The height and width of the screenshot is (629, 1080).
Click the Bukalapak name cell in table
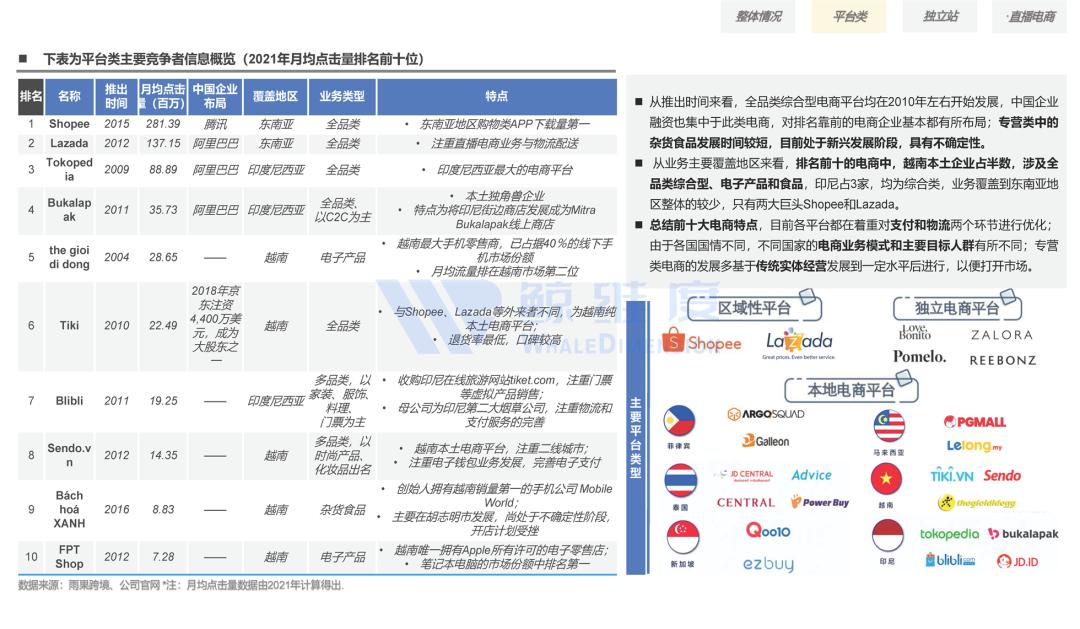coord(69,209)
